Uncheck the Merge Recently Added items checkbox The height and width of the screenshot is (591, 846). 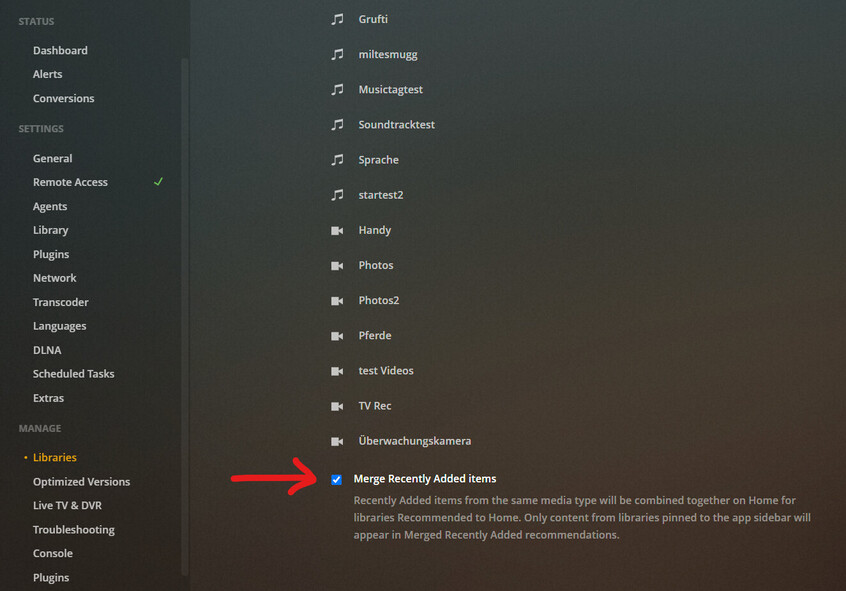[x=336, y=479]
